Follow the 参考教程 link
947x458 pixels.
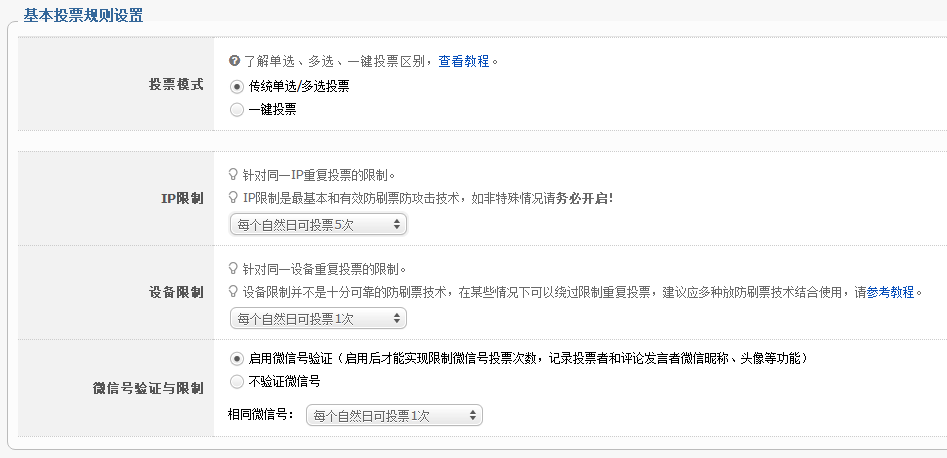click(890, 292)
